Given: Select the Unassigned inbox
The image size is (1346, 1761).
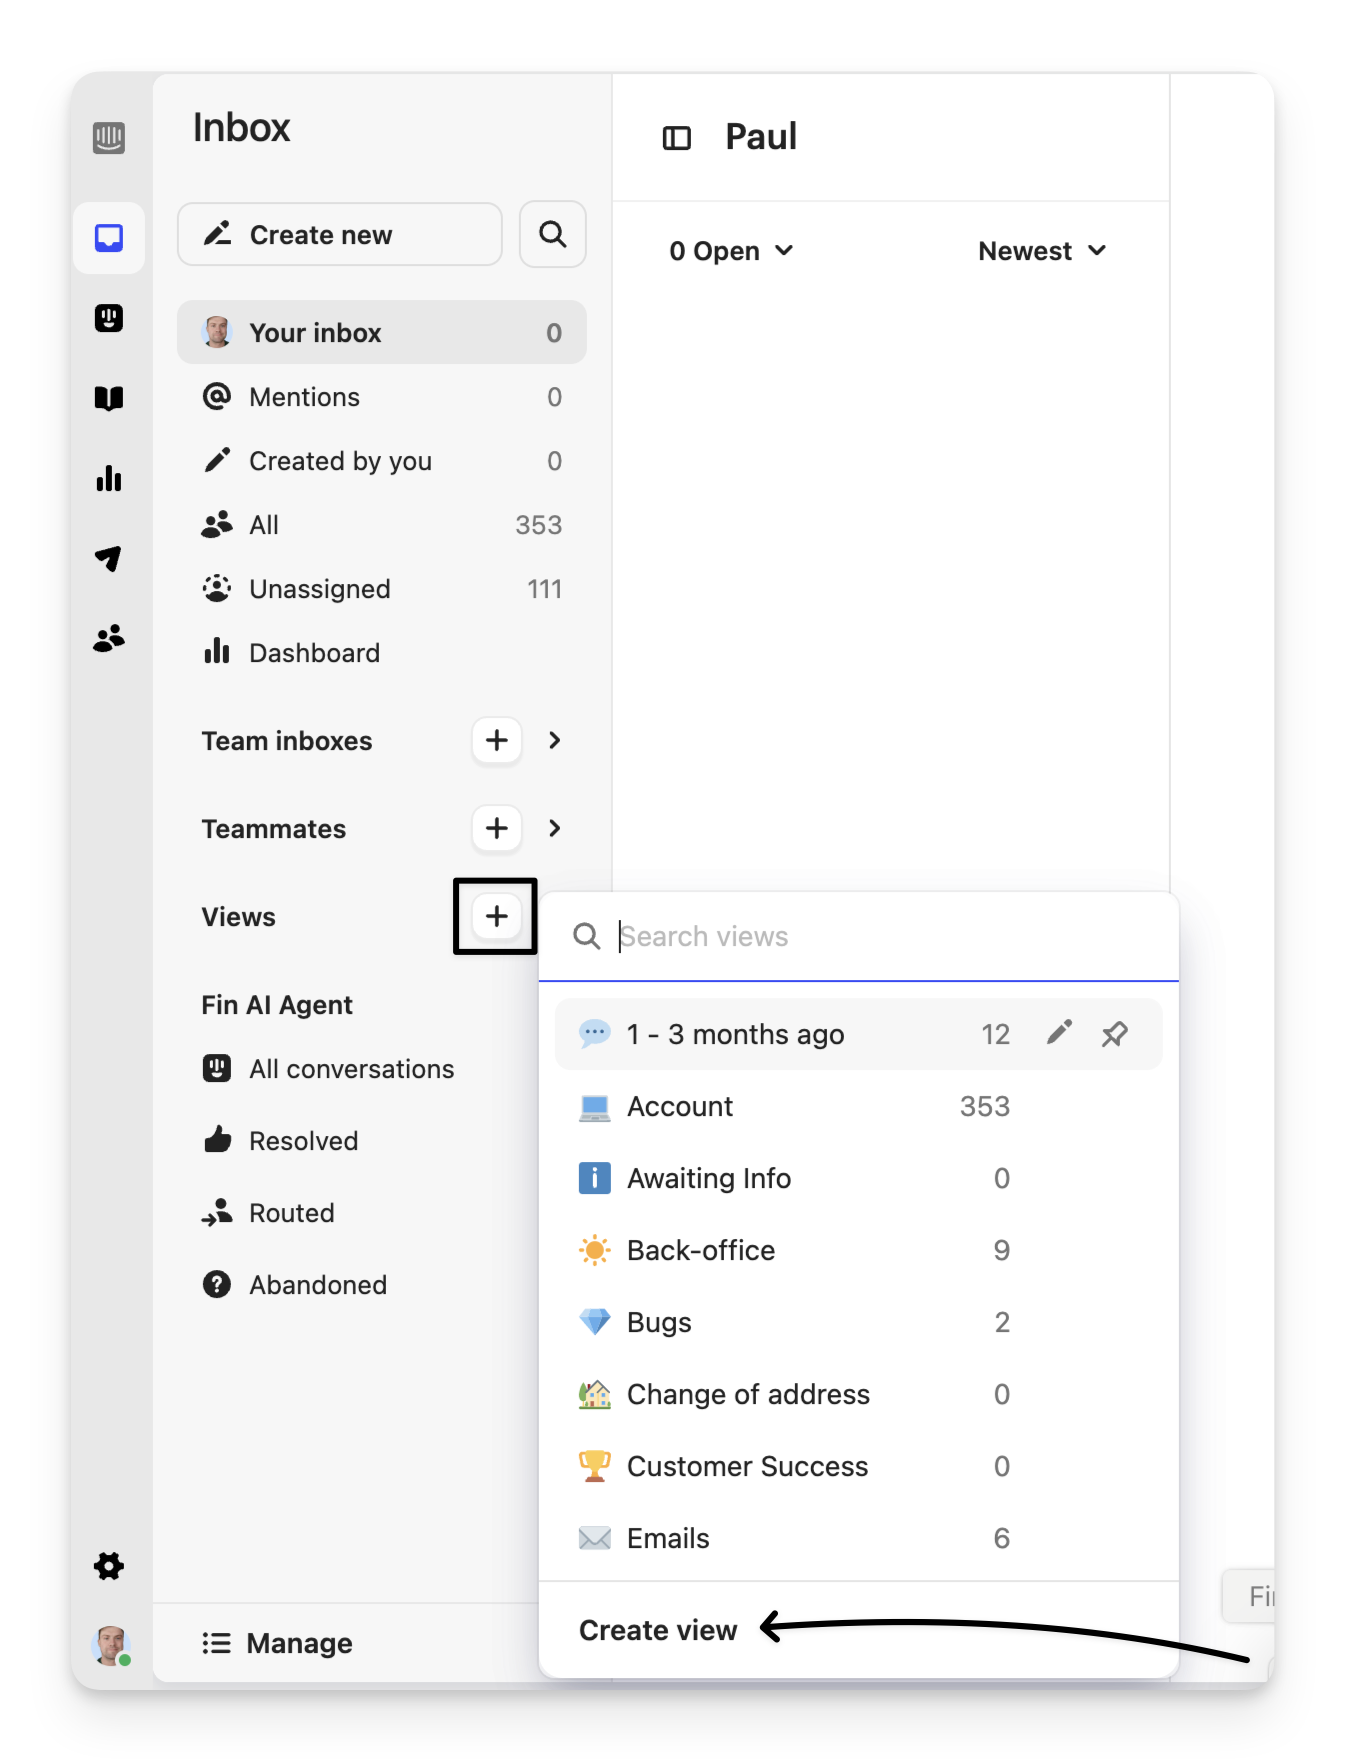Looking at the screenshot, I should (x=320, y=589).
